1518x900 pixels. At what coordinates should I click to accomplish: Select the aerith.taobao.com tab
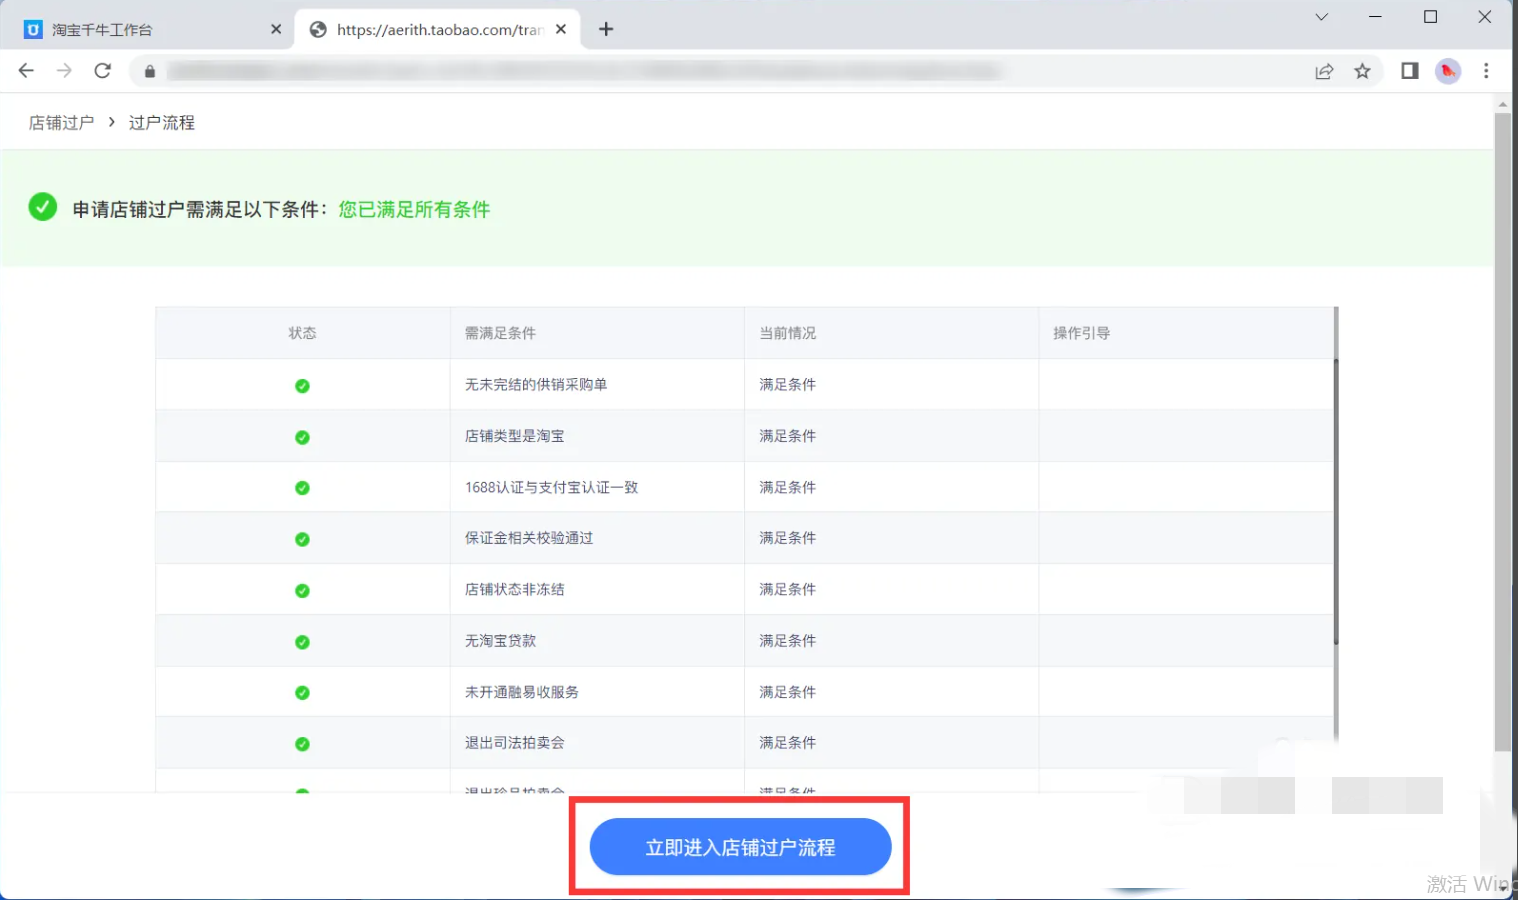[x=440, y=29]
